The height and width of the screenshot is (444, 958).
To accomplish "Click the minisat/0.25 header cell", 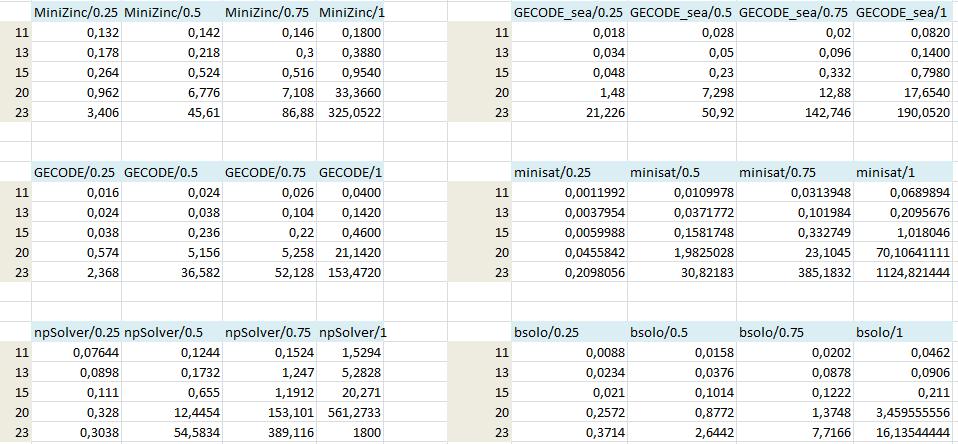I will 569,172.
